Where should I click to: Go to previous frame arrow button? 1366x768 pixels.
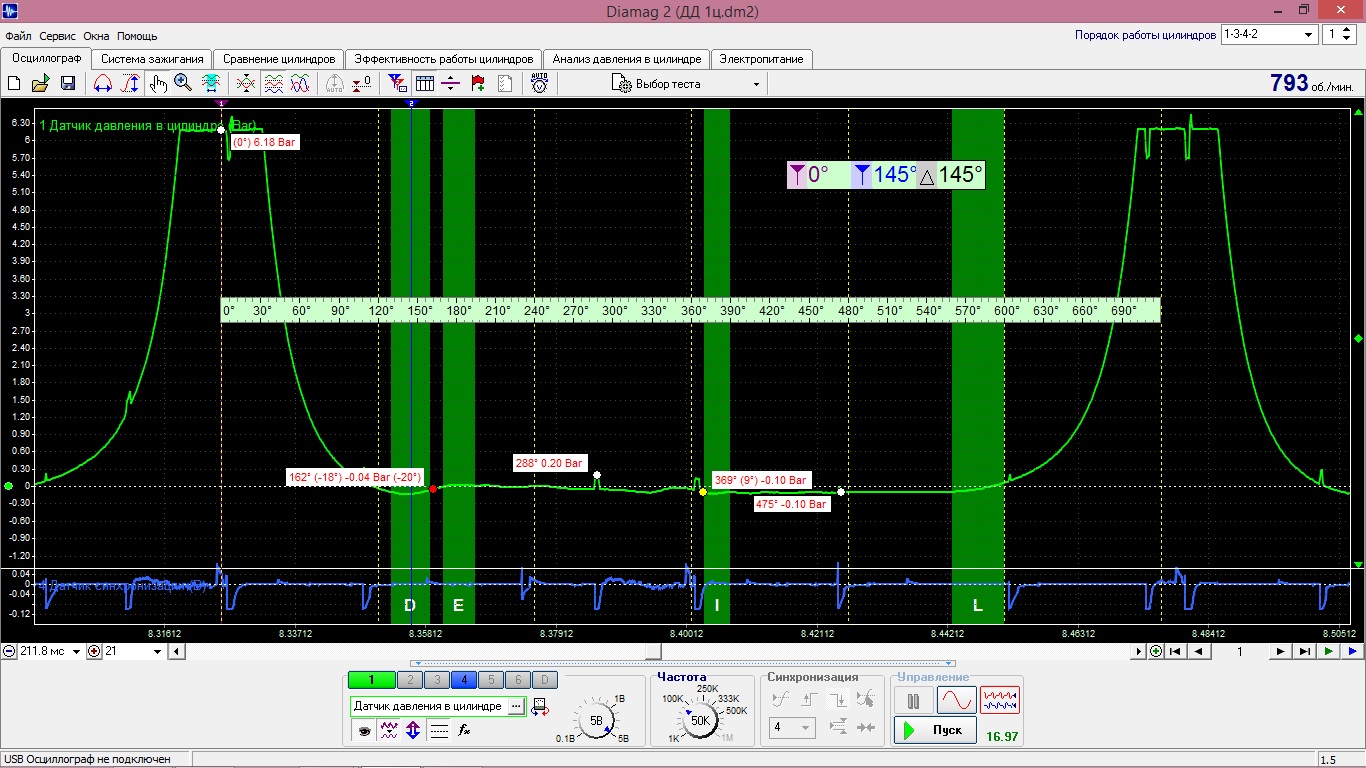pyautogui.click(x=1200, y=651)
